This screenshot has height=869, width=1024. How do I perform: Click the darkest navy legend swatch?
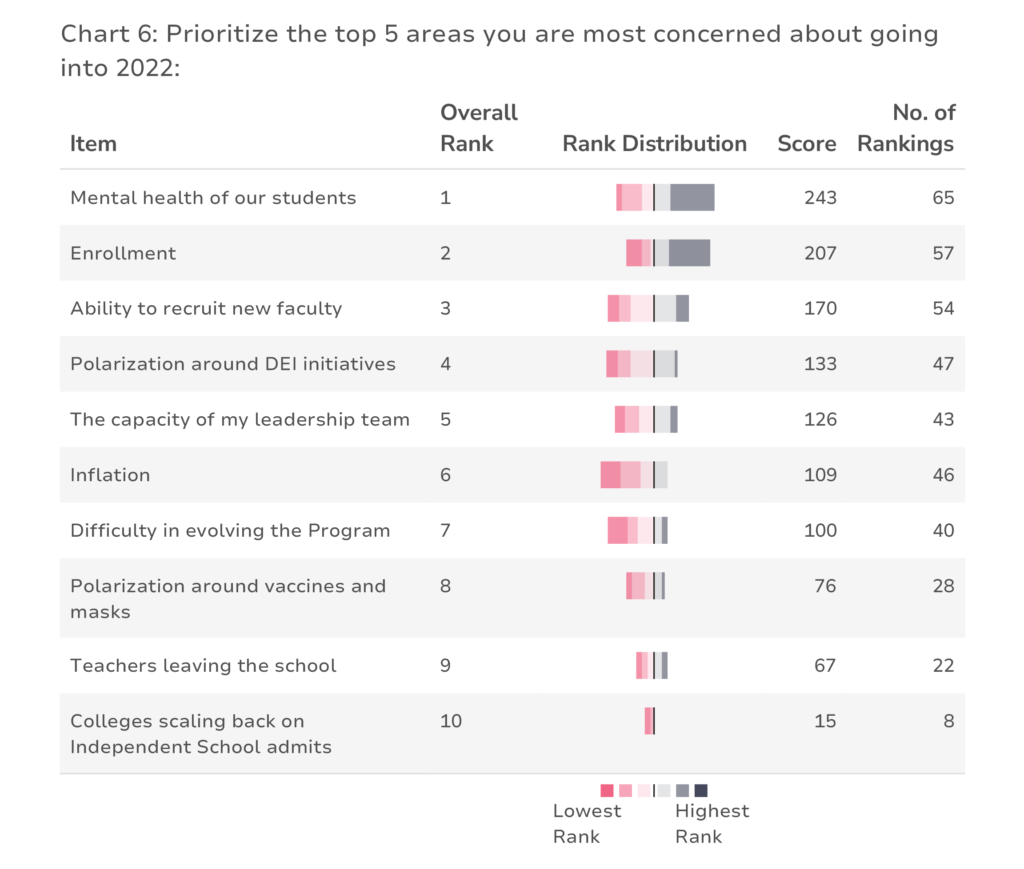point(701,791)
